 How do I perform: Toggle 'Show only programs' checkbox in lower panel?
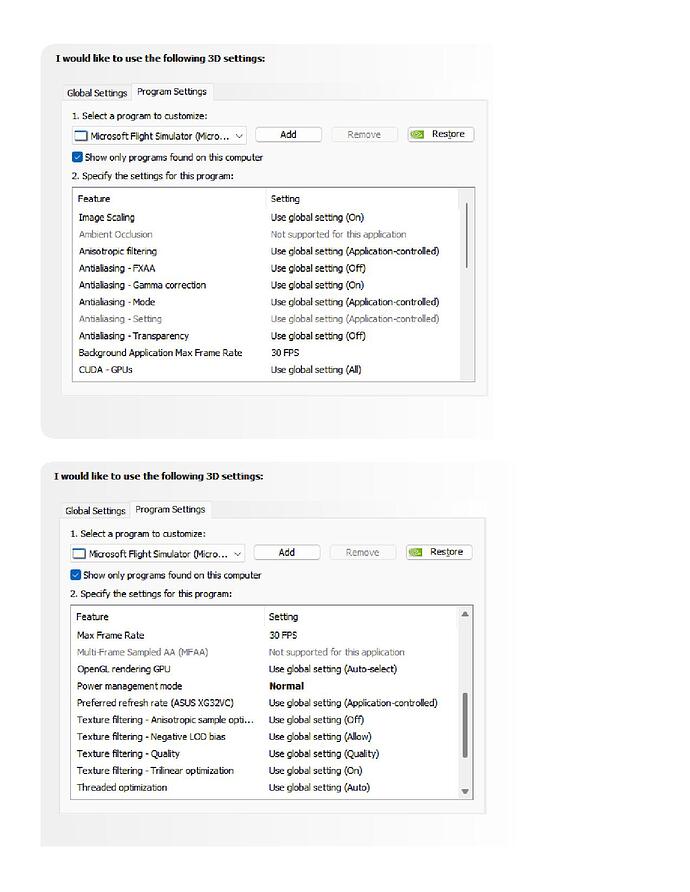point(76,575)
